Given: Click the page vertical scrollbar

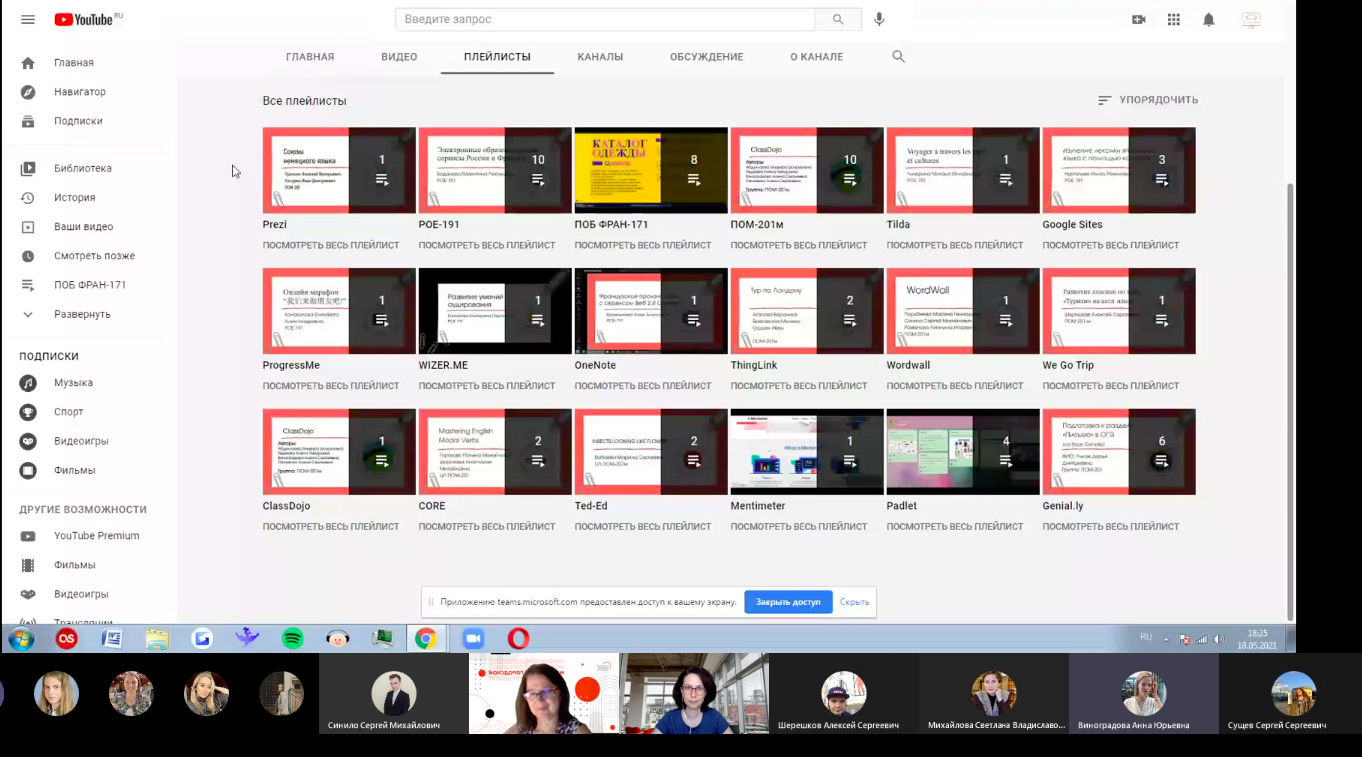Looking at the screenshot, I should tap(1289, 400).
